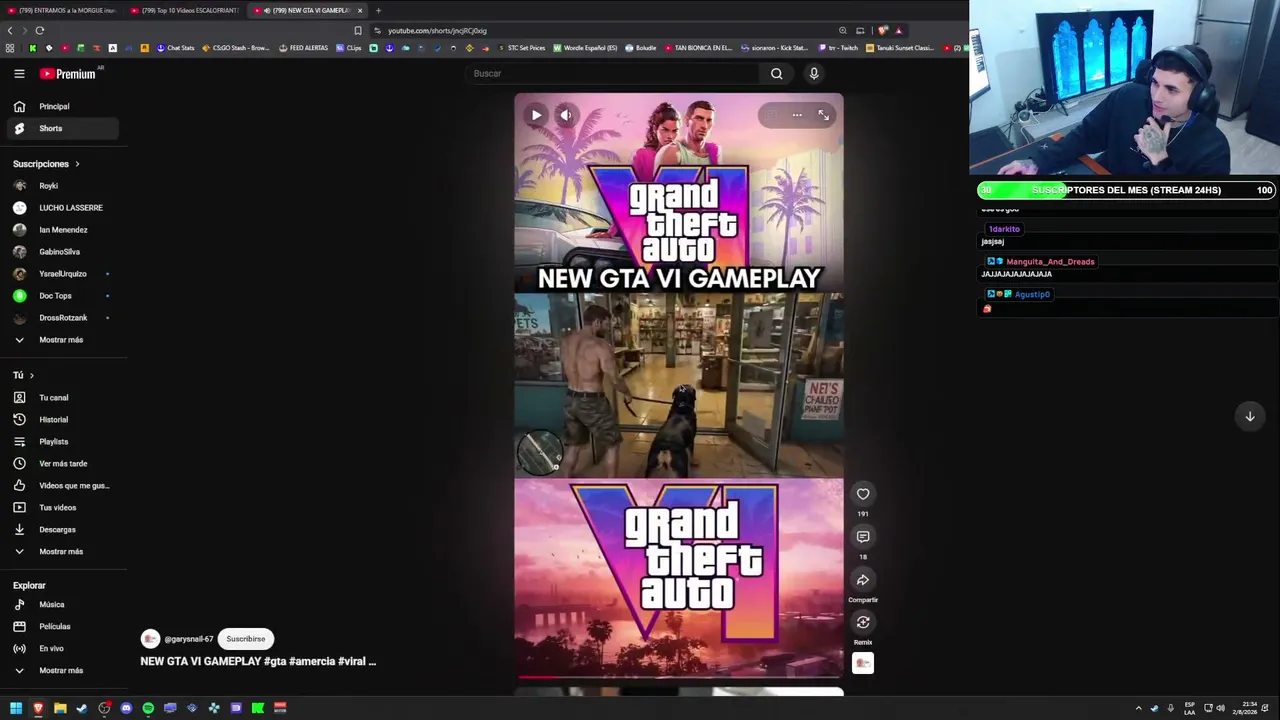Open the Short's three-dot more options menu
This screenshot has height=720, width=1280.
797,115
